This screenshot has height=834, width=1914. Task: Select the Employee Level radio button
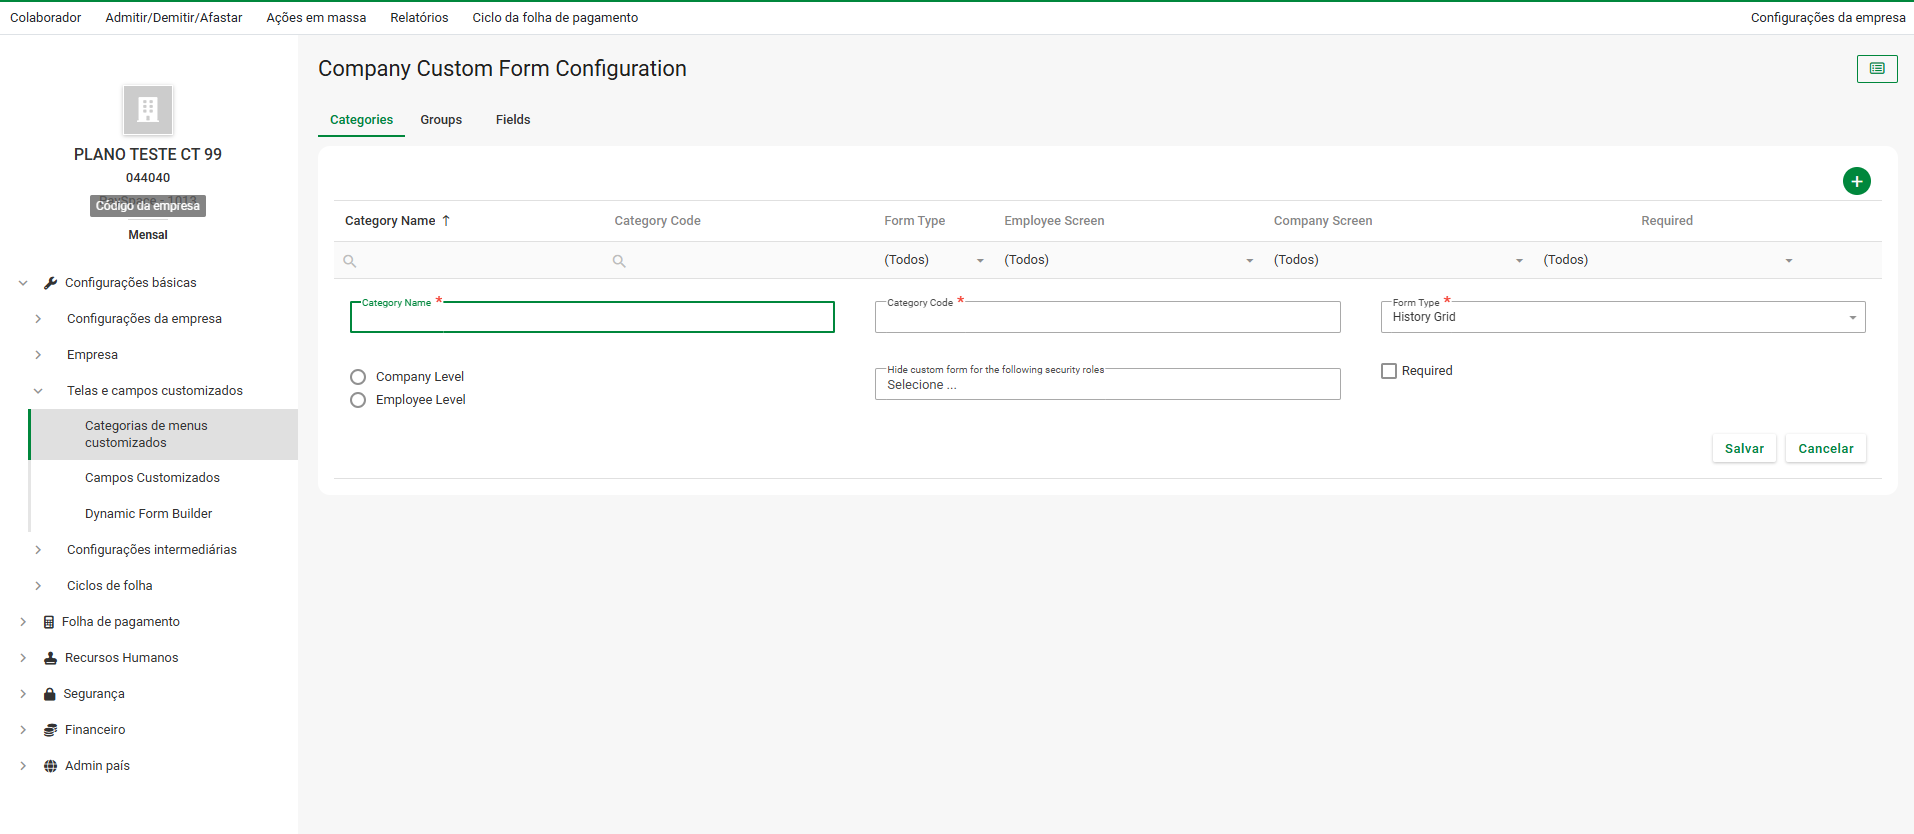[x=358, y=400]
